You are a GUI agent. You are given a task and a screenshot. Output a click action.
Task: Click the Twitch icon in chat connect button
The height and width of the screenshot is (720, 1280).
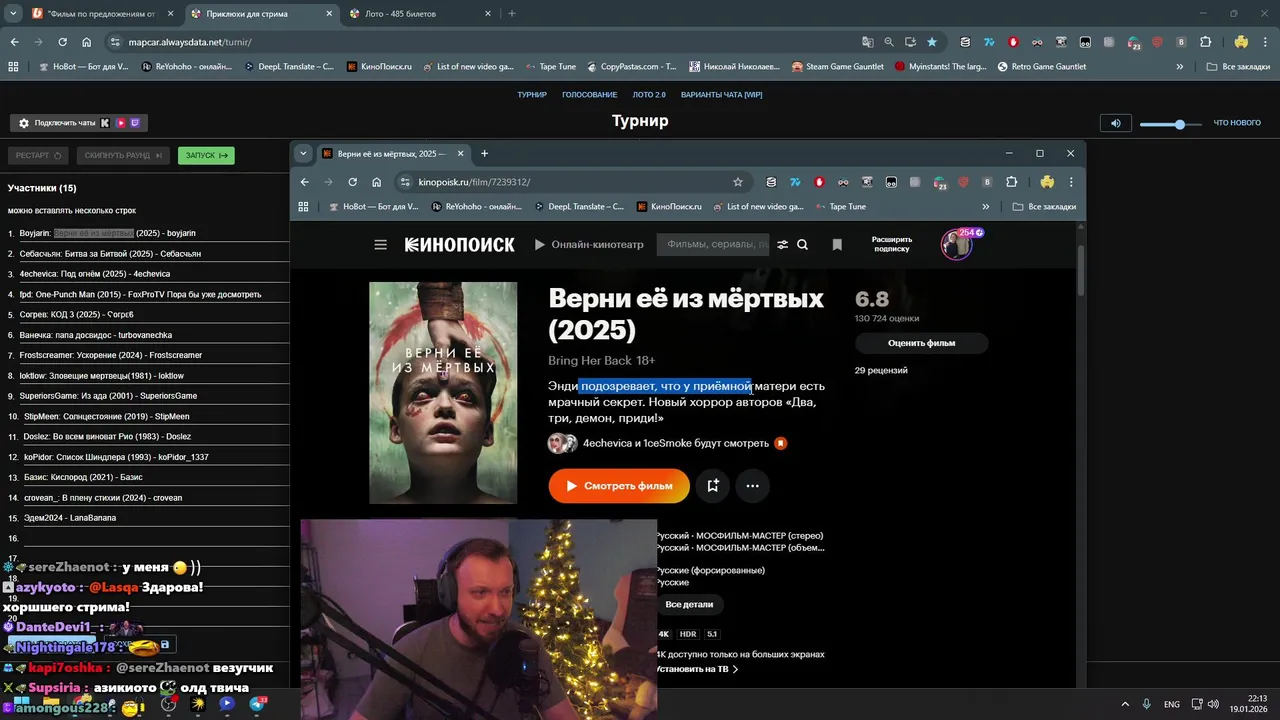point(135,123)
